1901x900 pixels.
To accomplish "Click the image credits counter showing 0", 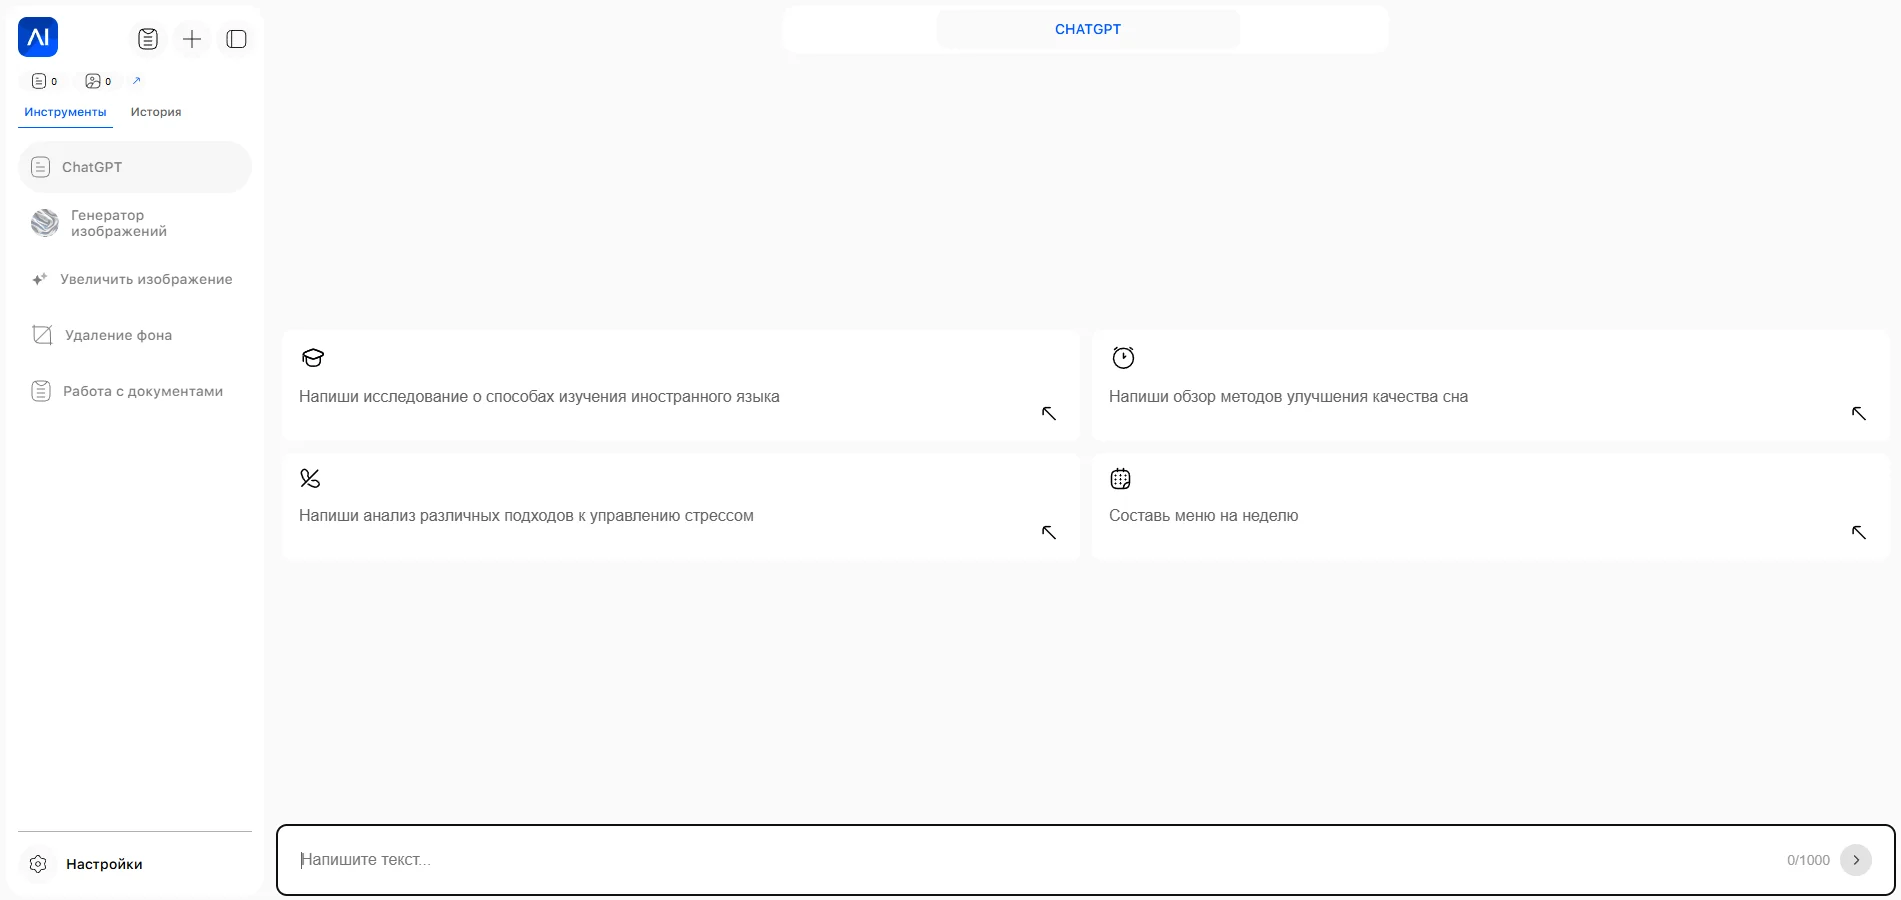I will tap(99, 81).
